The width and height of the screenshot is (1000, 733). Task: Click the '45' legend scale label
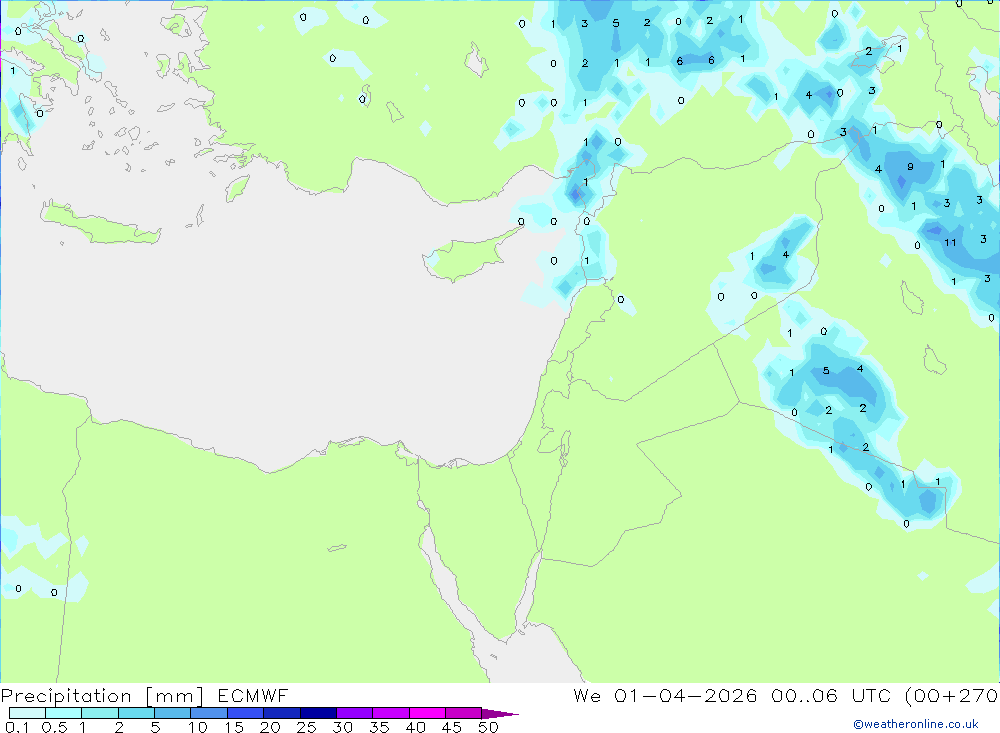point(452,727)
